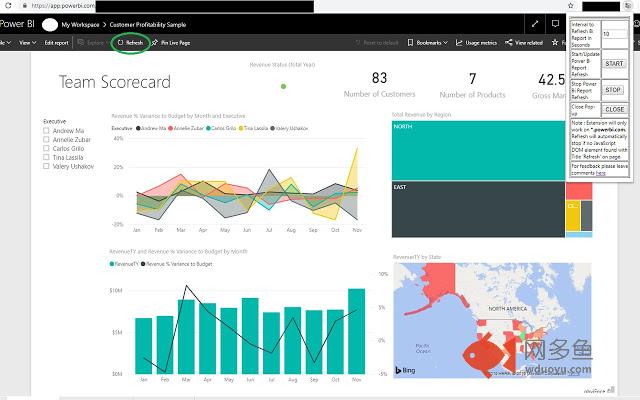Click the feedback comments 'here' link

point(601,173)
